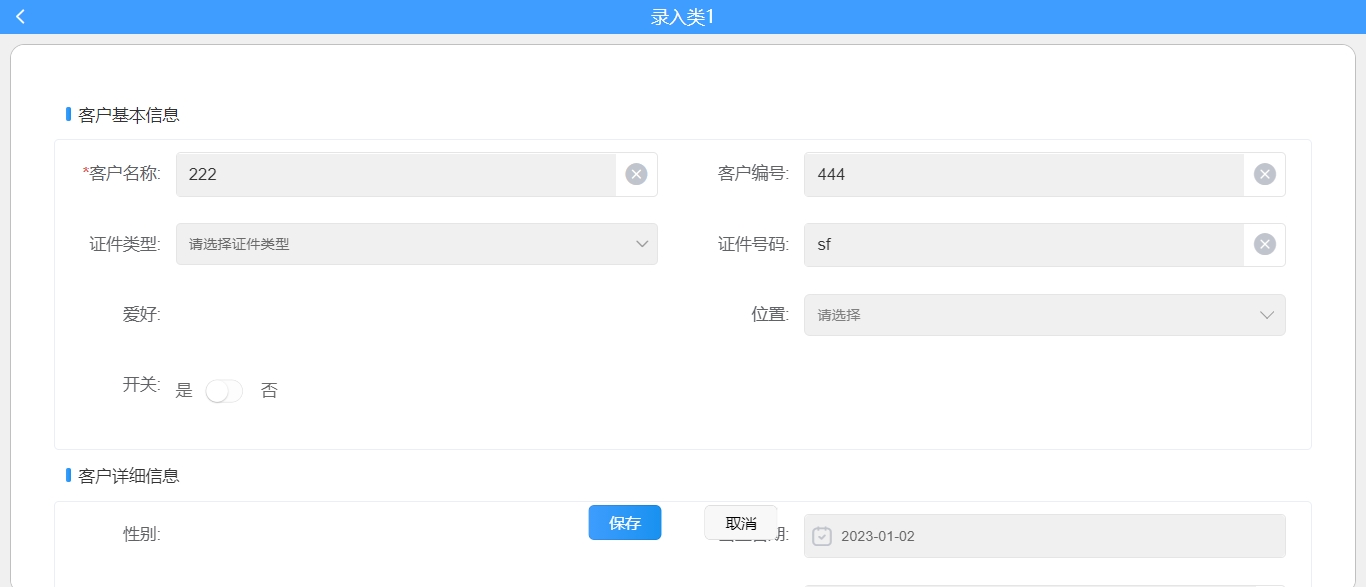This screenshot has width=1366, height=587.
Task: Click the 取消 button
Action: coord(741,521)
